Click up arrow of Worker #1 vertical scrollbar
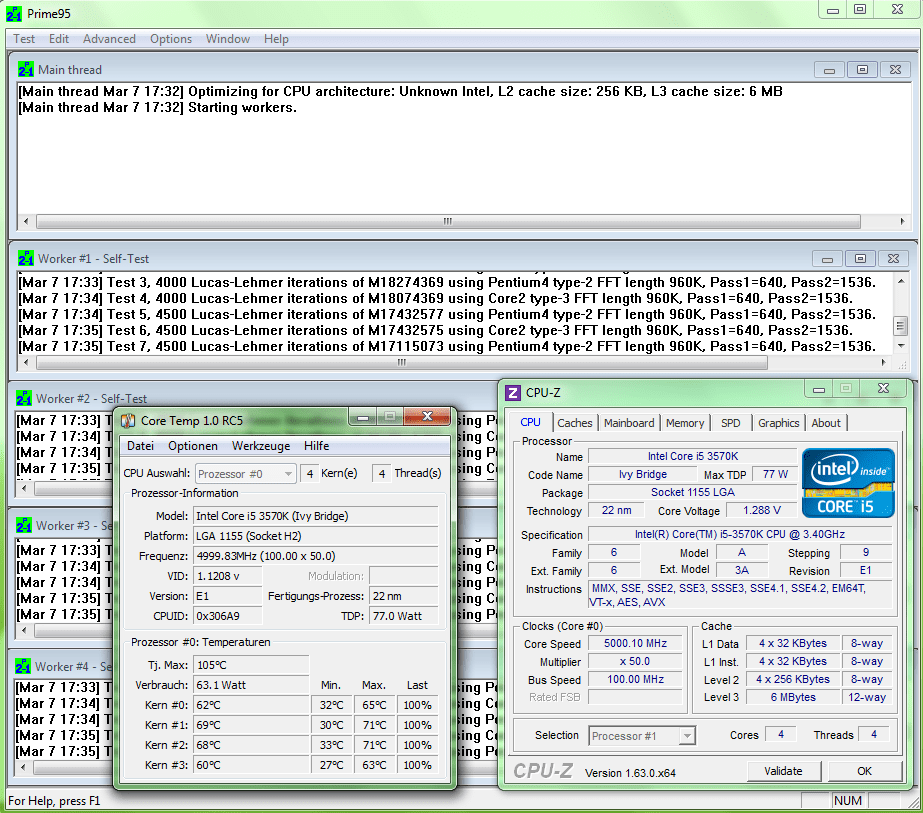 point(901,281)
